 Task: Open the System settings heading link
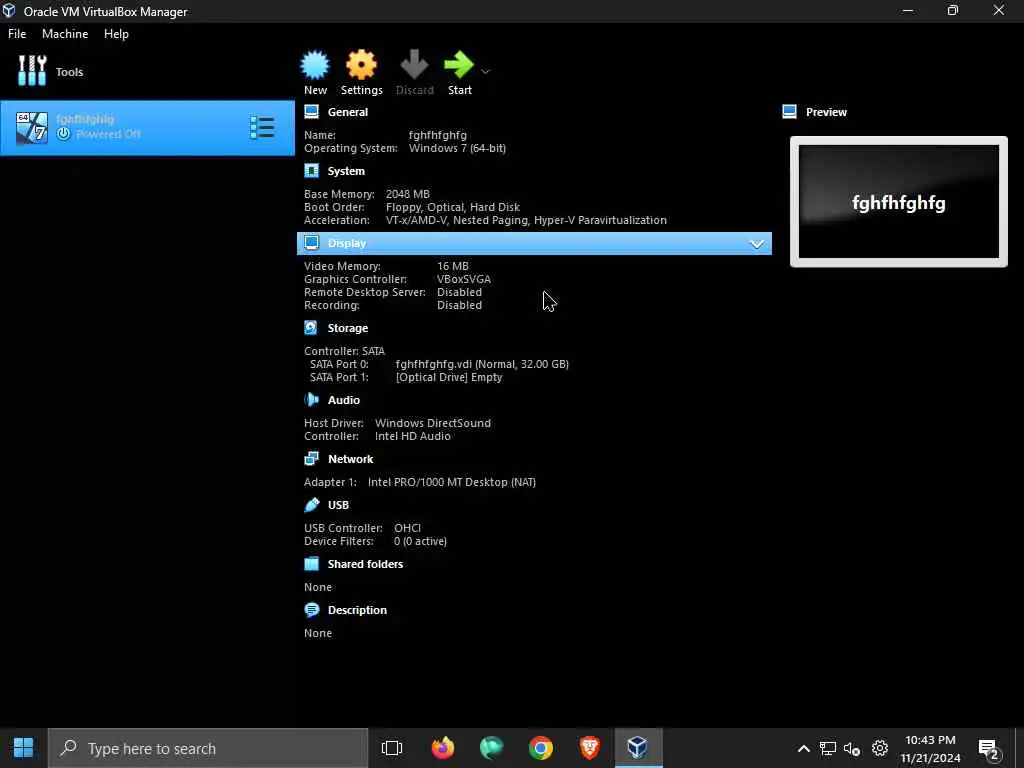coord(346,171)
